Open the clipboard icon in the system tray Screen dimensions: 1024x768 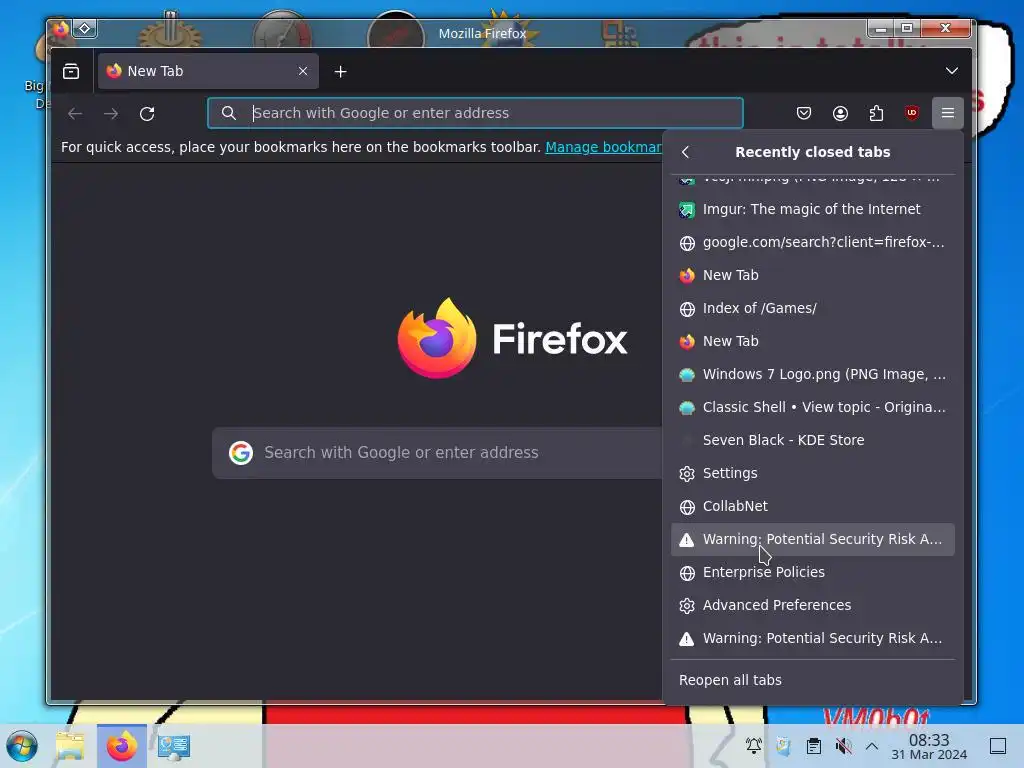pyautogui.click(x=814, y=746)
